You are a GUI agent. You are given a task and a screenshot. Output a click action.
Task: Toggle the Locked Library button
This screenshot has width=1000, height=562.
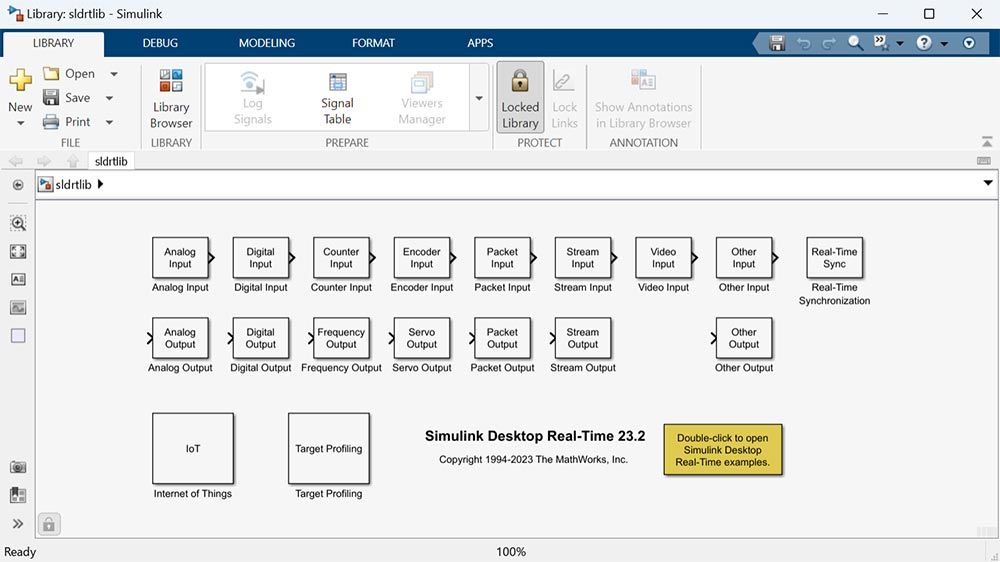tap(520, 98)
